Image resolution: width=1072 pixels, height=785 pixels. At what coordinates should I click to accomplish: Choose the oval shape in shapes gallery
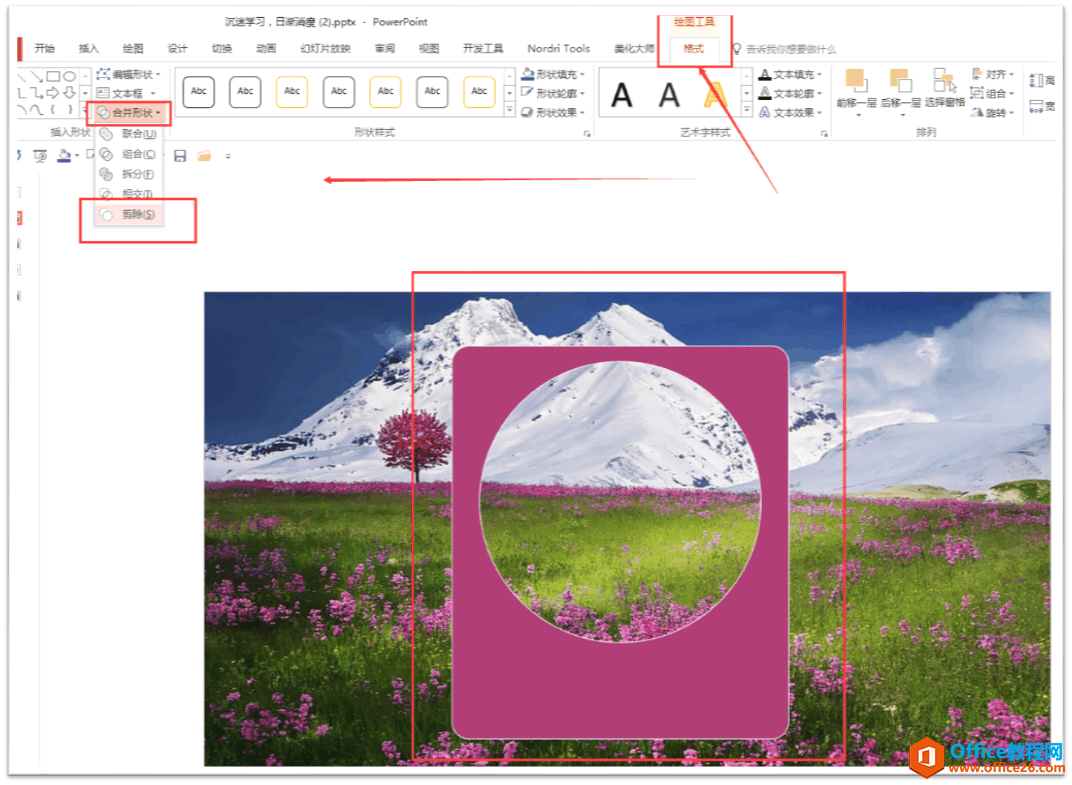point(69,76)
